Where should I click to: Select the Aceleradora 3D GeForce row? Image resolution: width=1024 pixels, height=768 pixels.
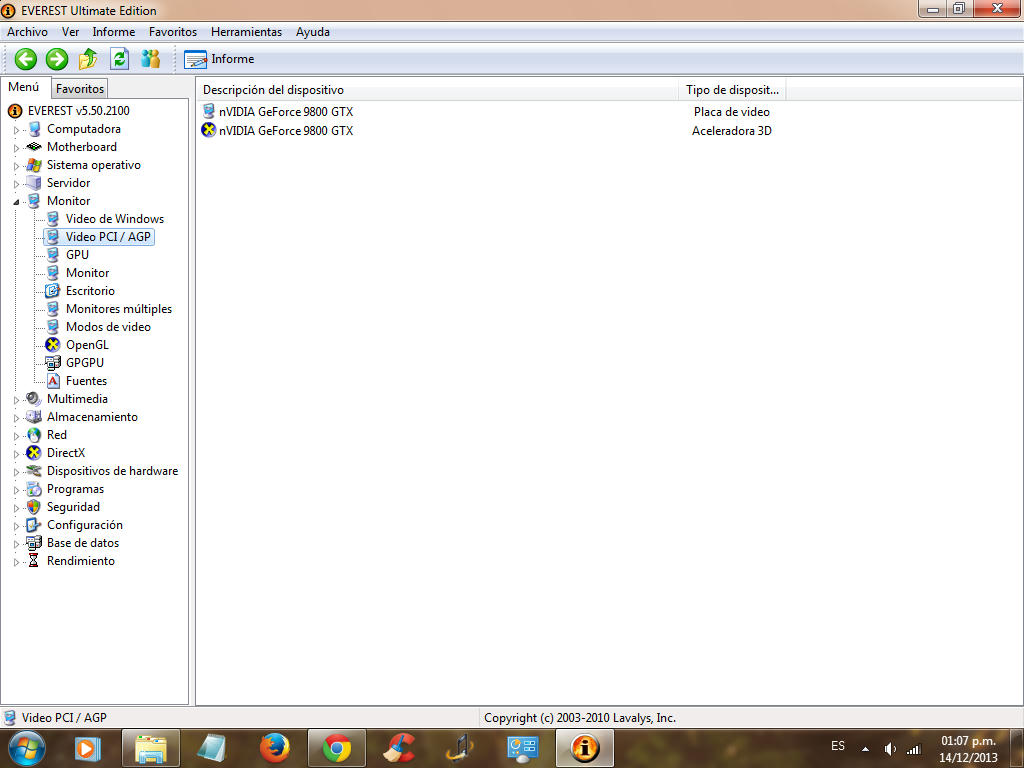click(x=286, y=131)
